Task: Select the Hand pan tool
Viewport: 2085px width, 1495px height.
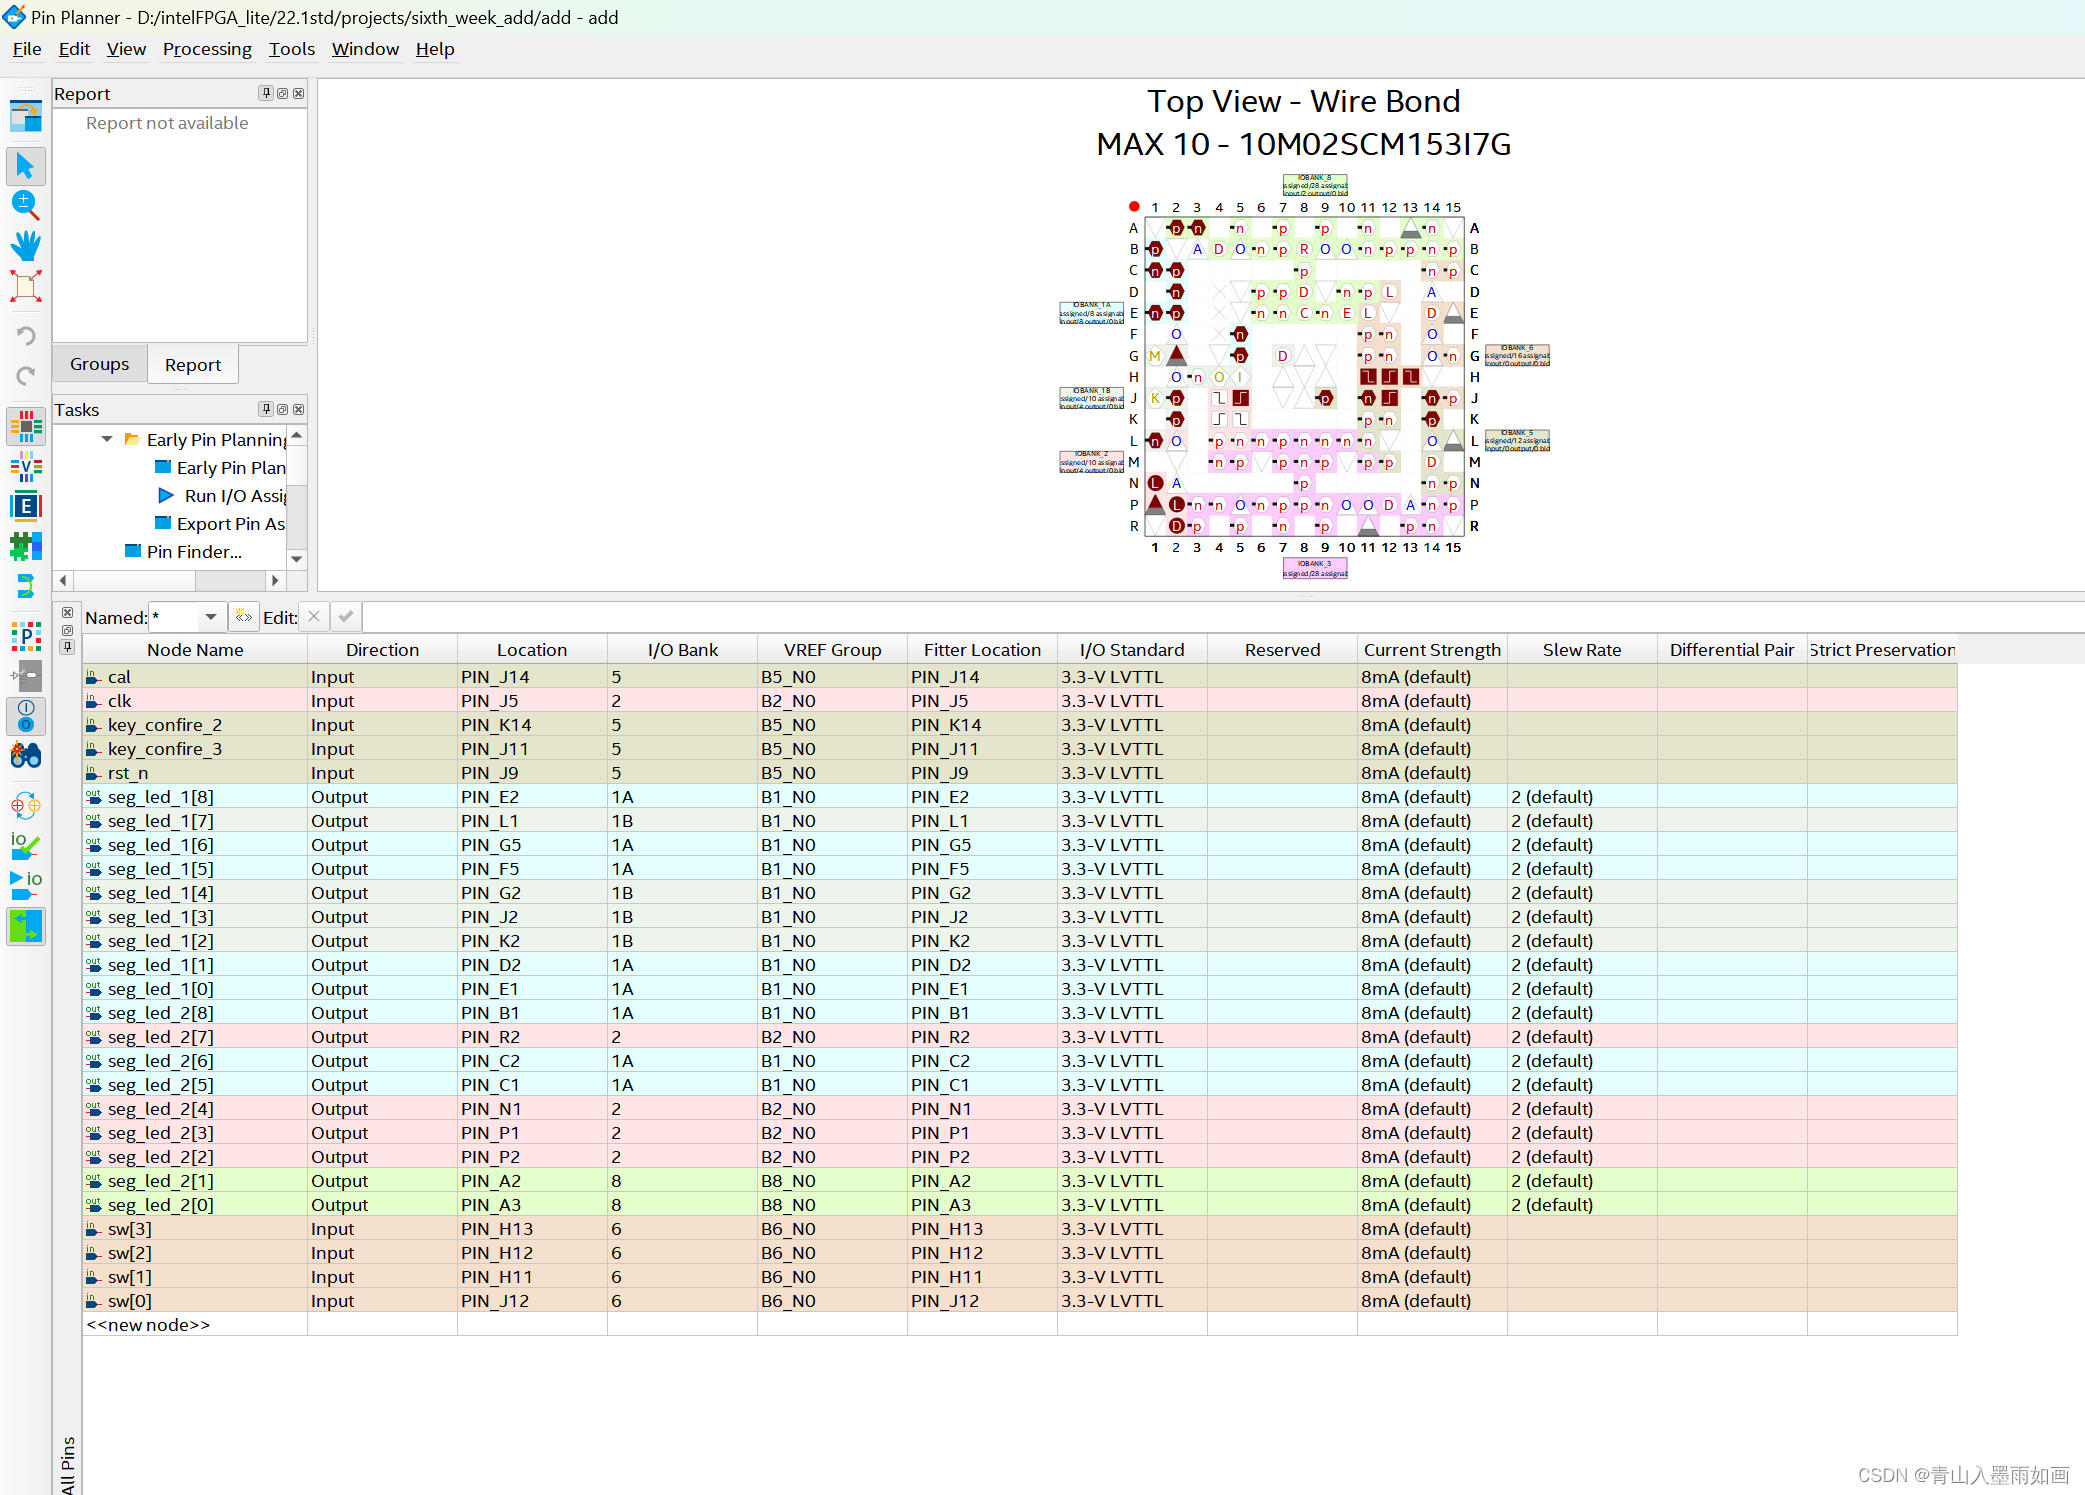Action: (x=26, y=246)
